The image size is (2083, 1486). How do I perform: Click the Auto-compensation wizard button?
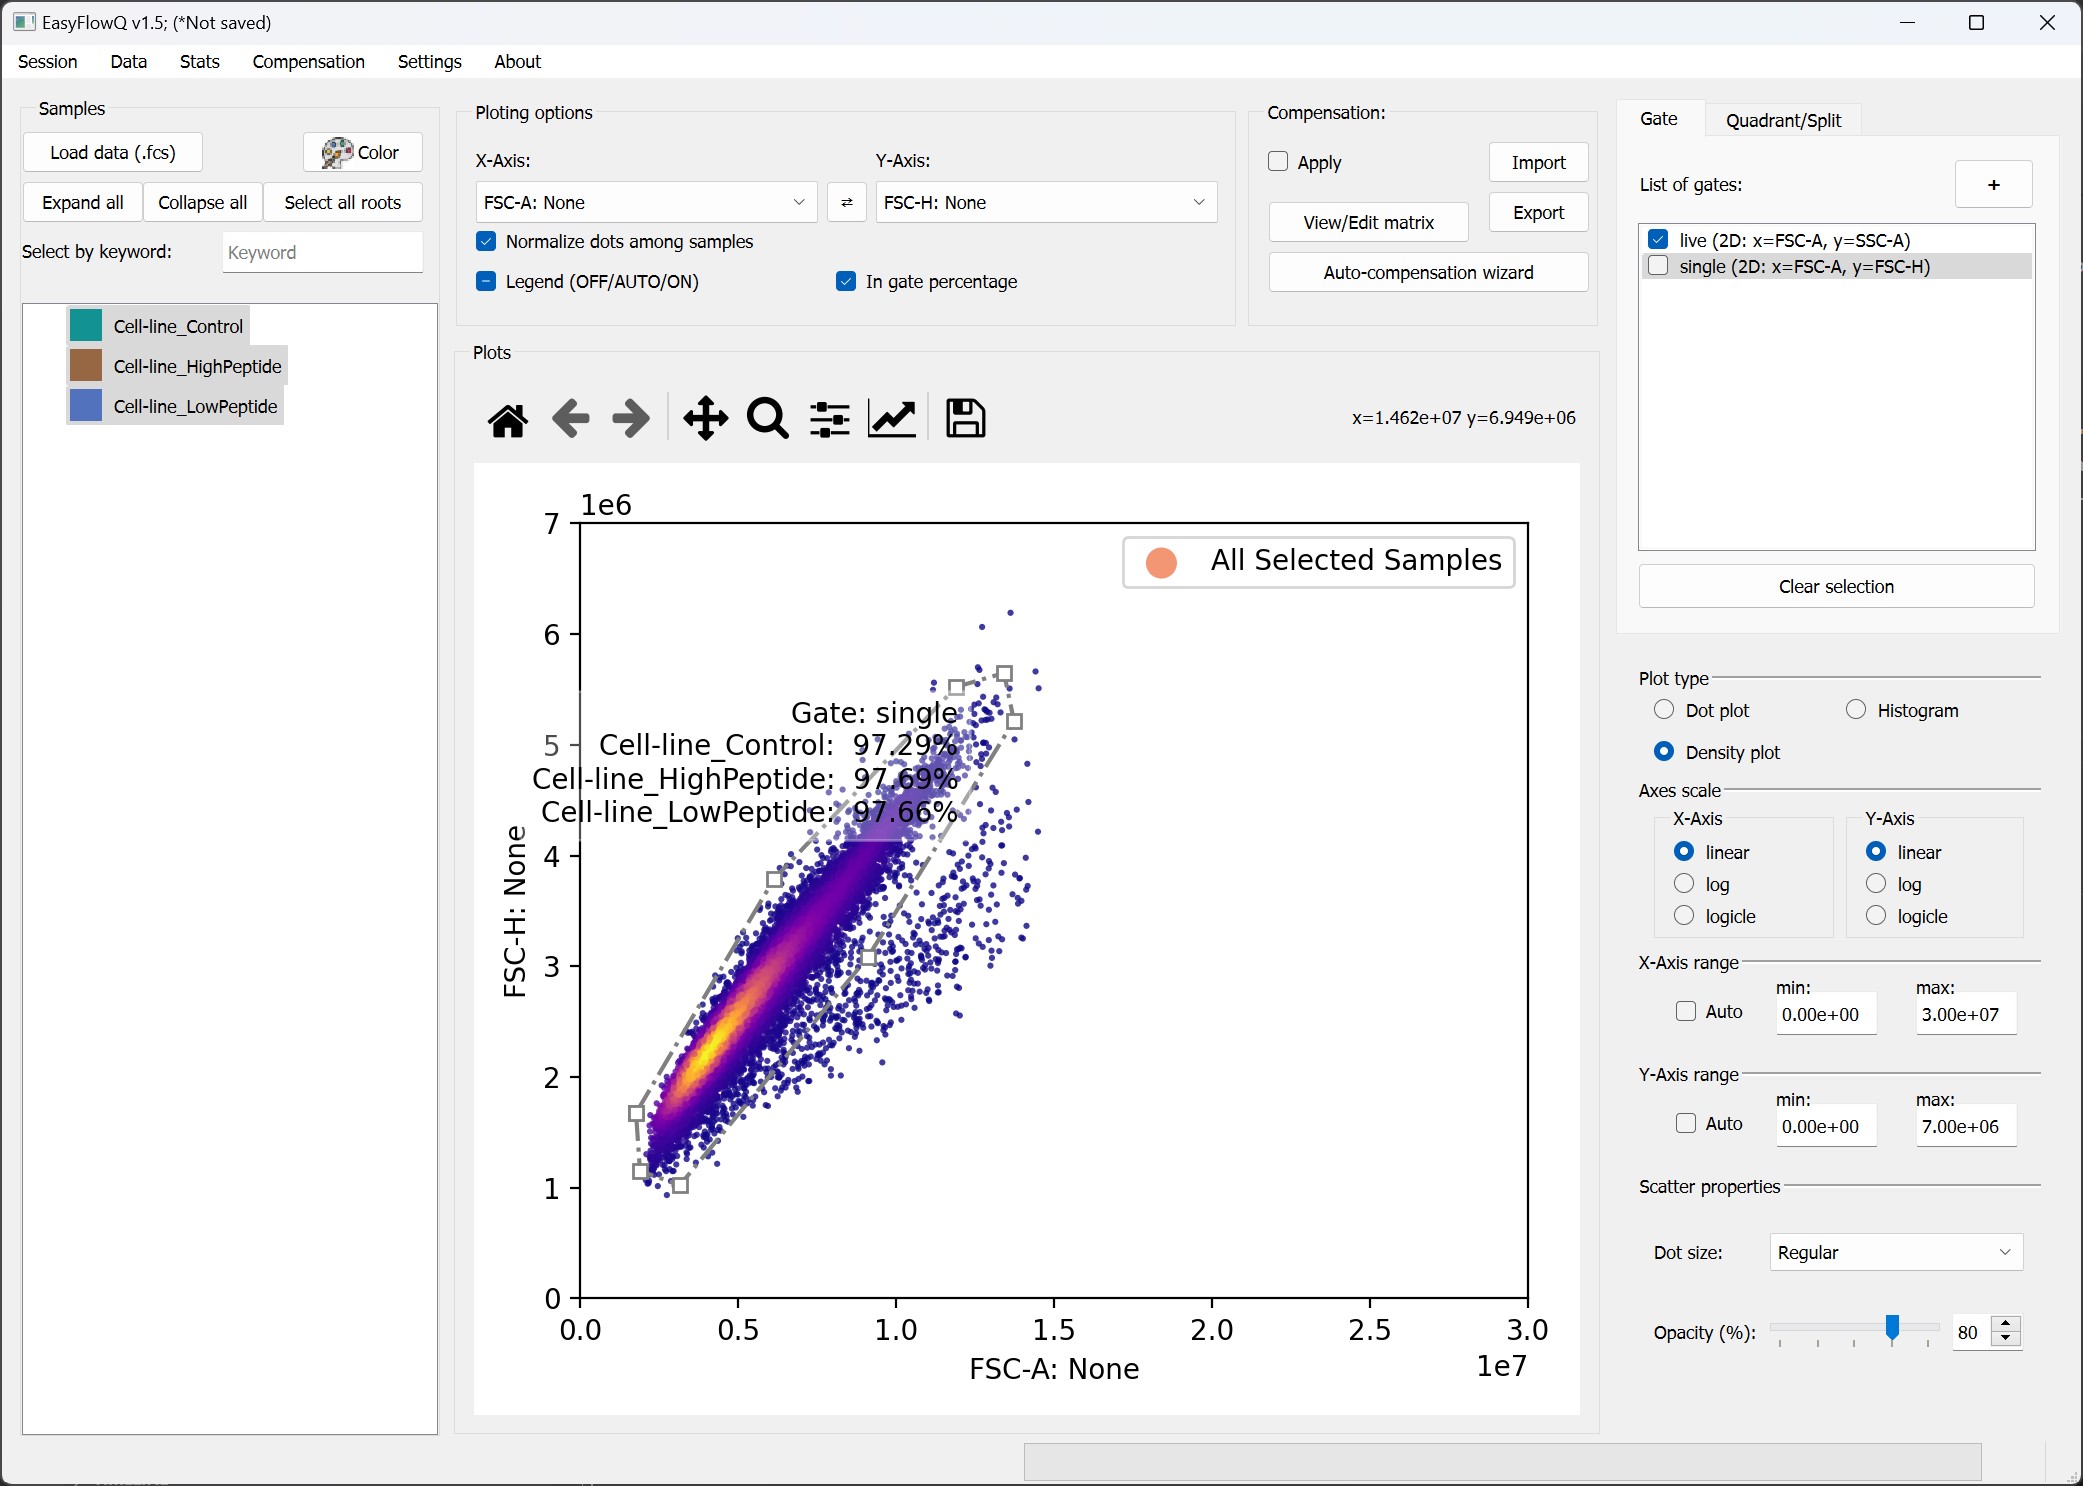click(1428, 272)
